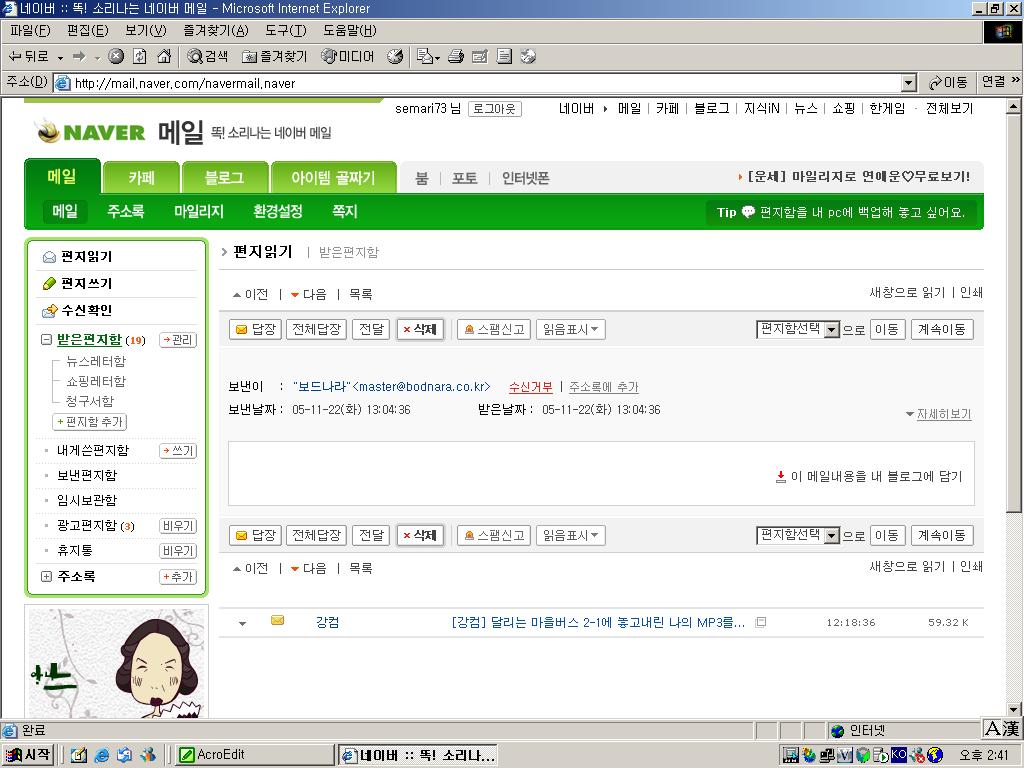This screenshot has height=768, width=1024.
Task: Click the scrollbar up arrow
Action: [1013, 106]
